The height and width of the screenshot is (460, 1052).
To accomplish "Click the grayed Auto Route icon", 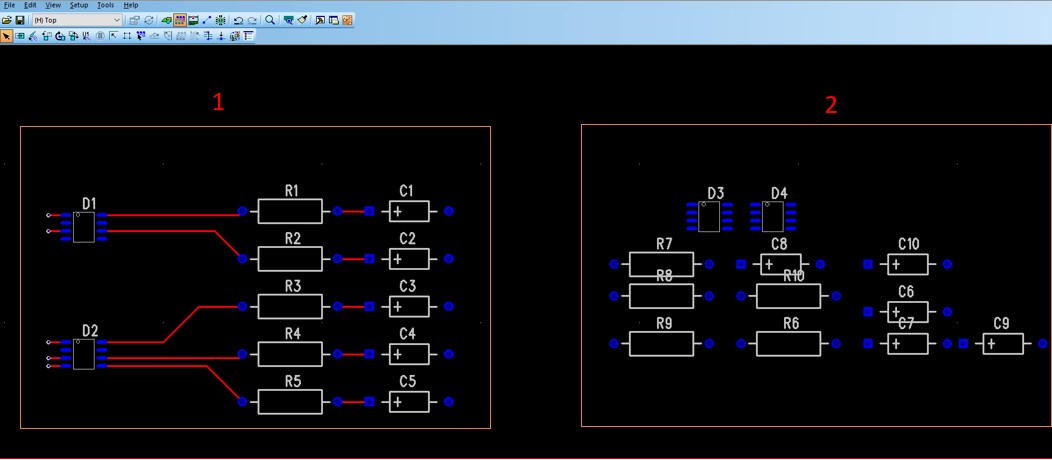I will (181, 36).
